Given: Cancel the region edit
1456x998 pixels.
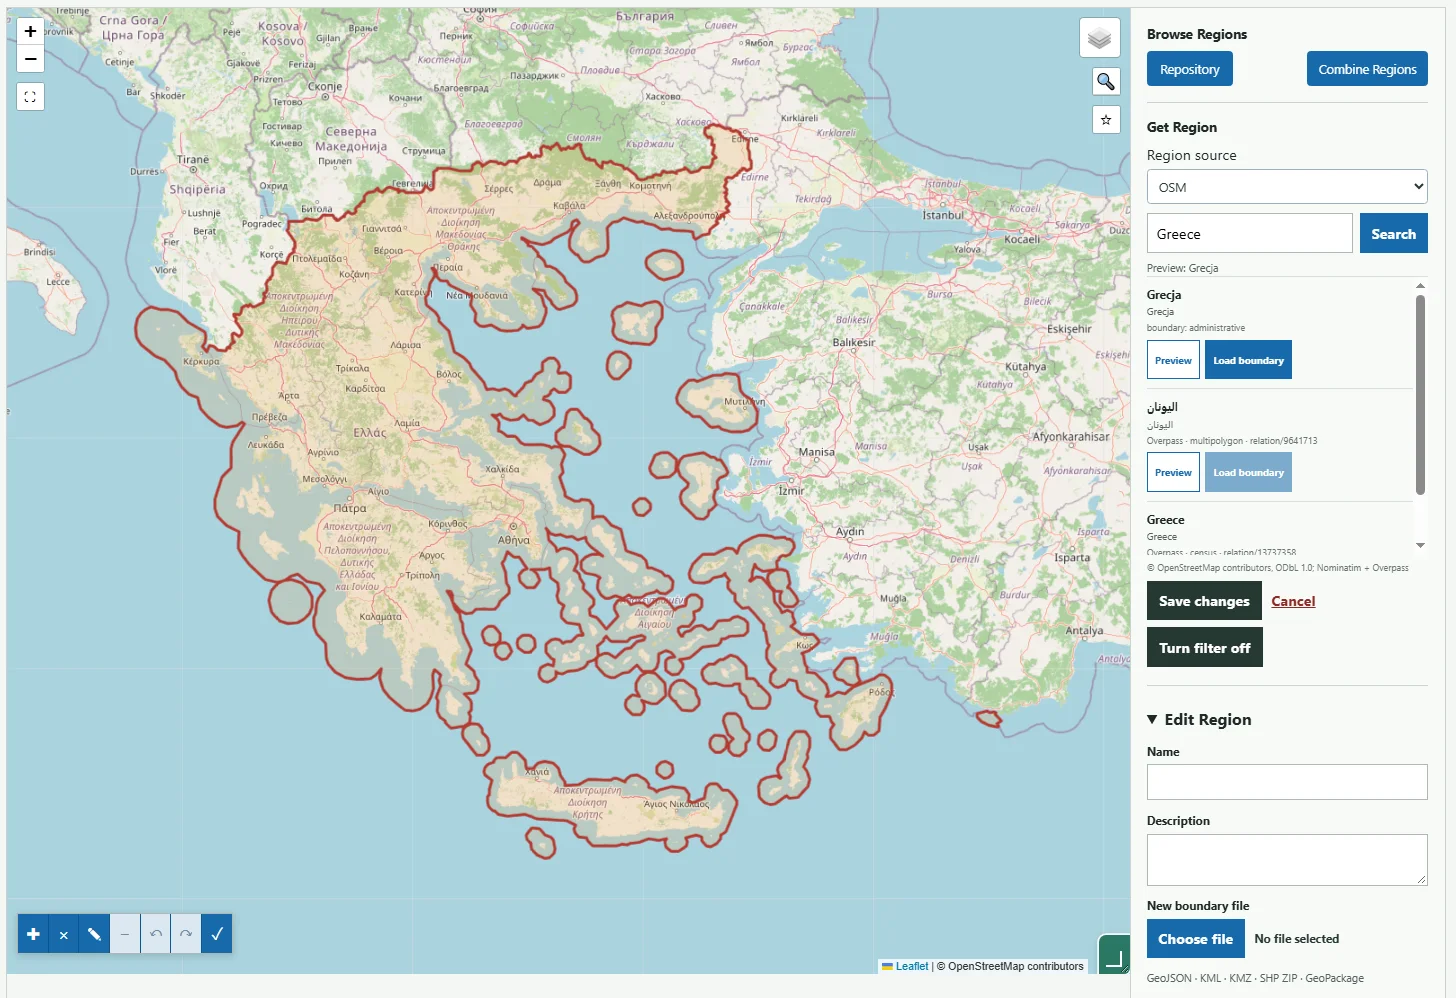Looking at the screenshot, I should click(1293, 601).
